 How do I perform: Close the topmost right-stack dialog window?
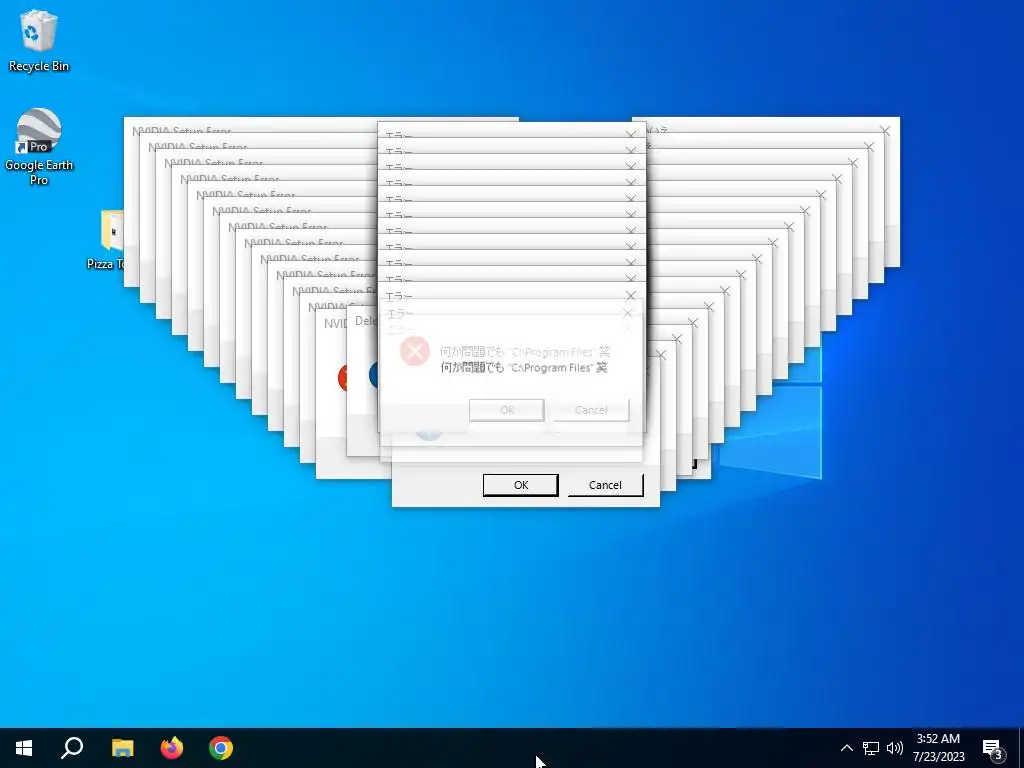point(885,131)
